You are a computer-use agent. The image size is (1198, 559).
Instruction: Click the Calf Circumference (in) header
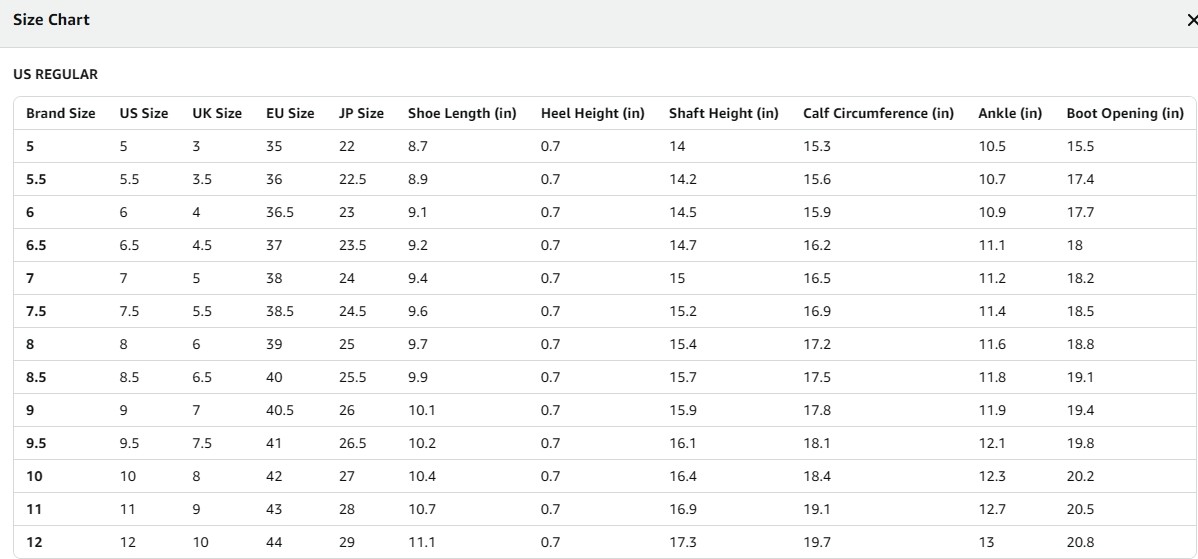click(879, 113)
